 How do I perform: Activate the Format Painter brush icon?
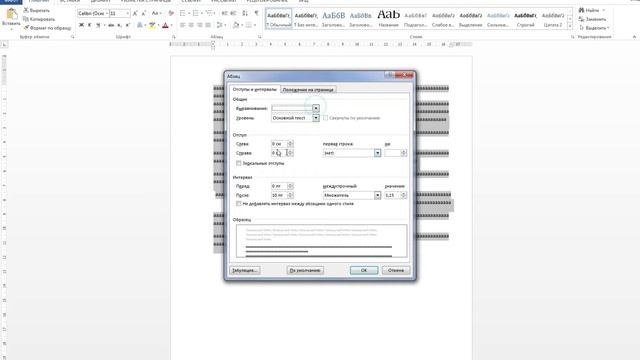[x=26, y=28]
